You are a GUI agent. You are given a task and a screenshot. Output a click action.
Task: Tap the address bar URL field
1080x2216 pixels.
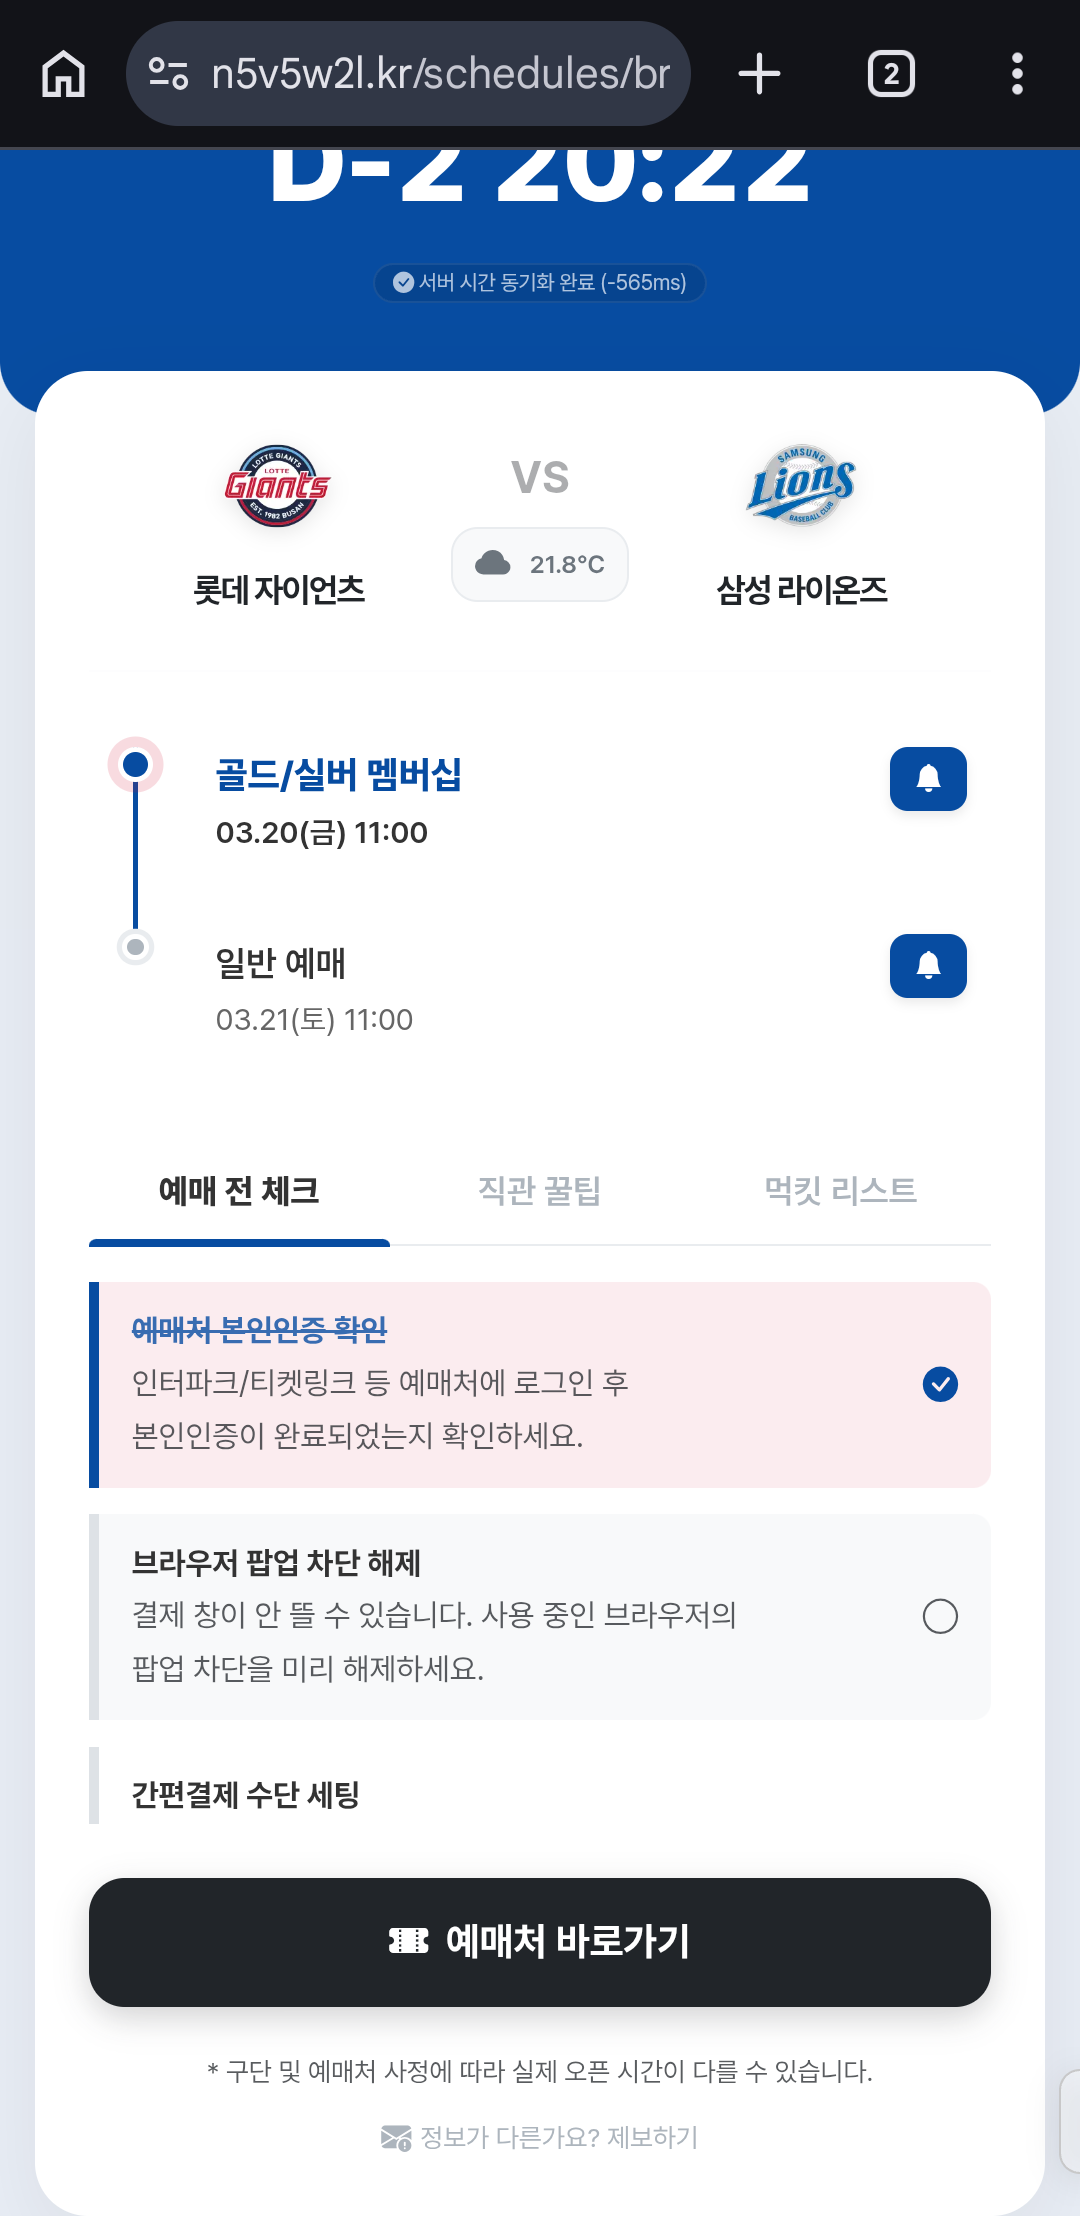440,74
